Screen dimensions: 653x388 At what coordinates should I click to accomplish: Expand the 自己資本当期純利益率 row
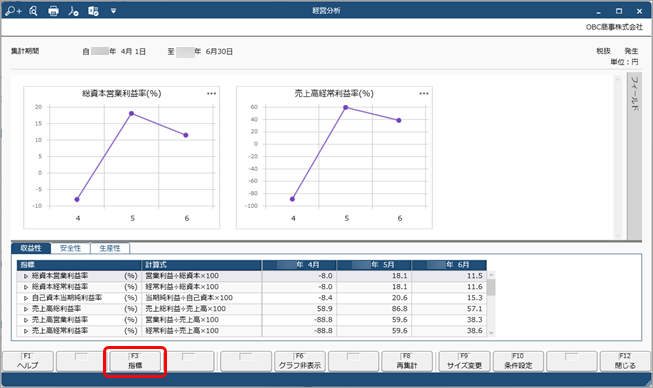26,298
